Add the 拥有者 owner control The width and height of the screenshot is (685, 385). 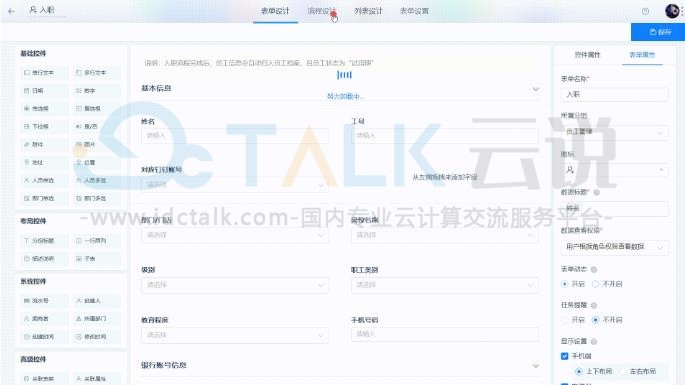(x=44, y=319)
